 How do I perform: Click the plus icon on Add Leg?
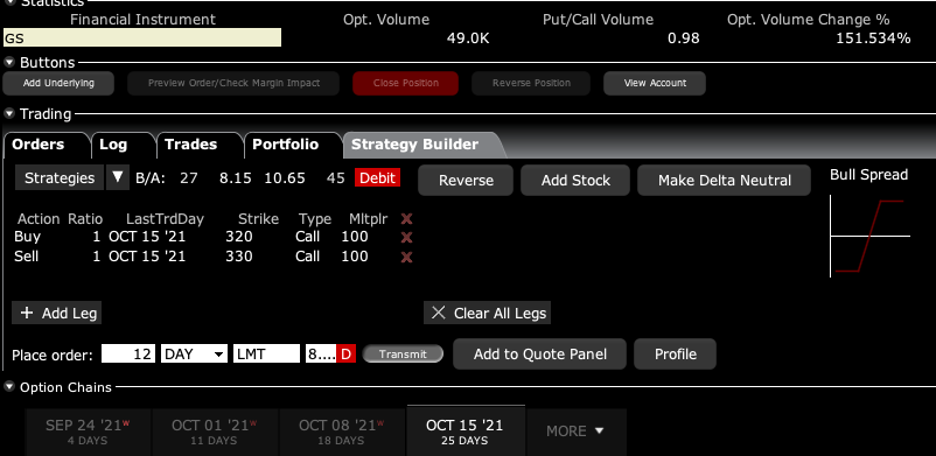tap(27, 313)
